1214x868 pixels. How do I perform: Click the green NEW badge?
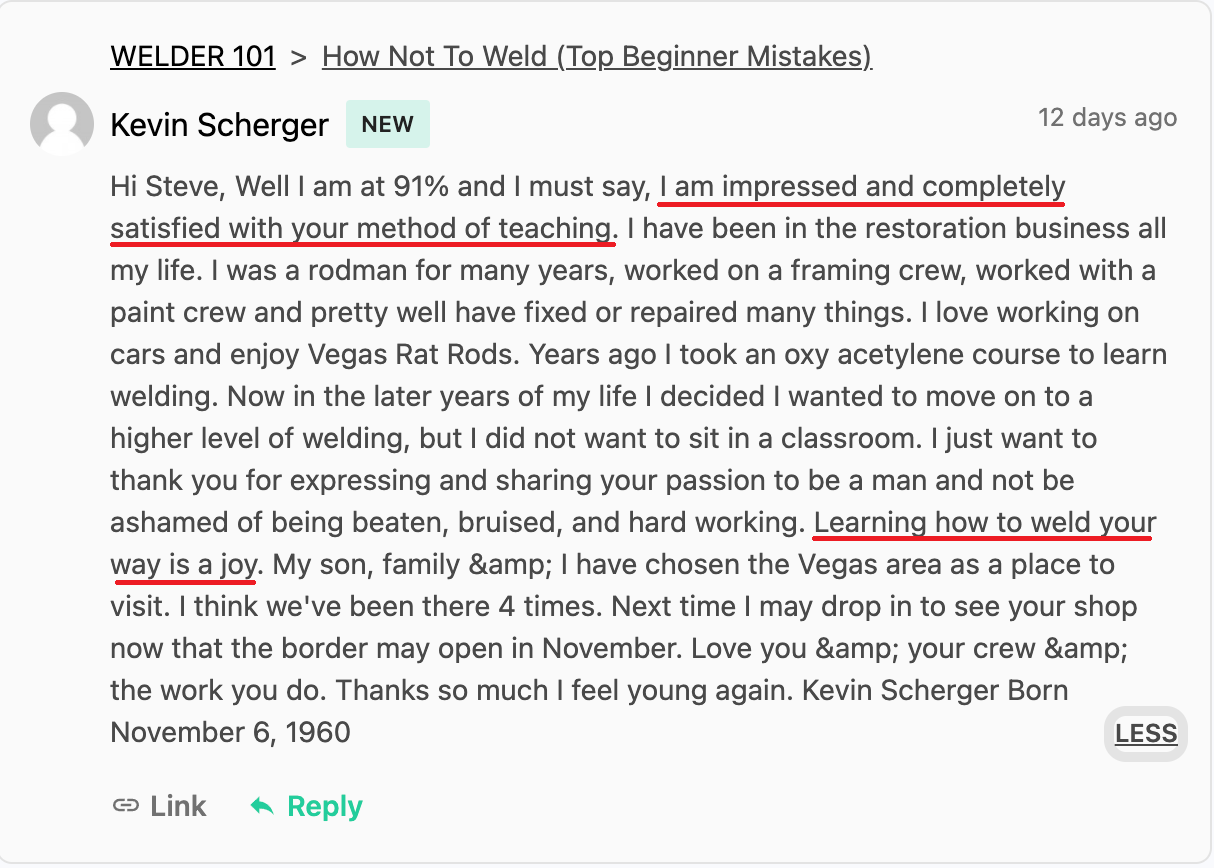[388, 124]
